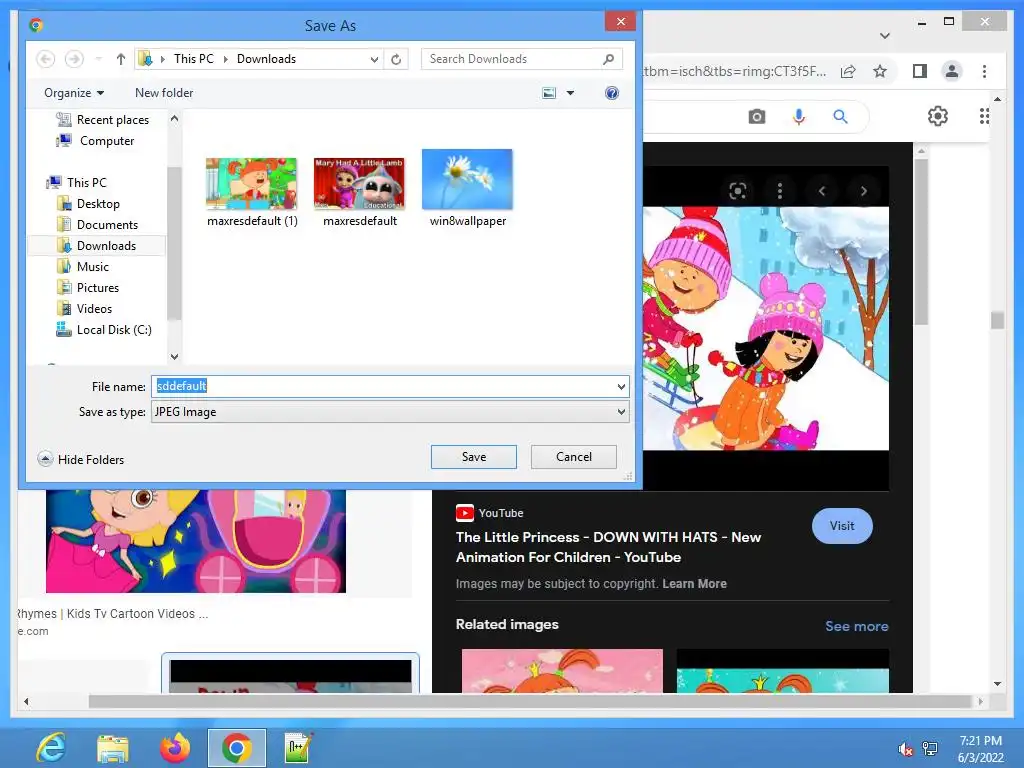Click the blue Google search magnifier
Image resolution: width=1024 pixels, height=768 pixels.
pyautogui.click(x=840, y=117)
